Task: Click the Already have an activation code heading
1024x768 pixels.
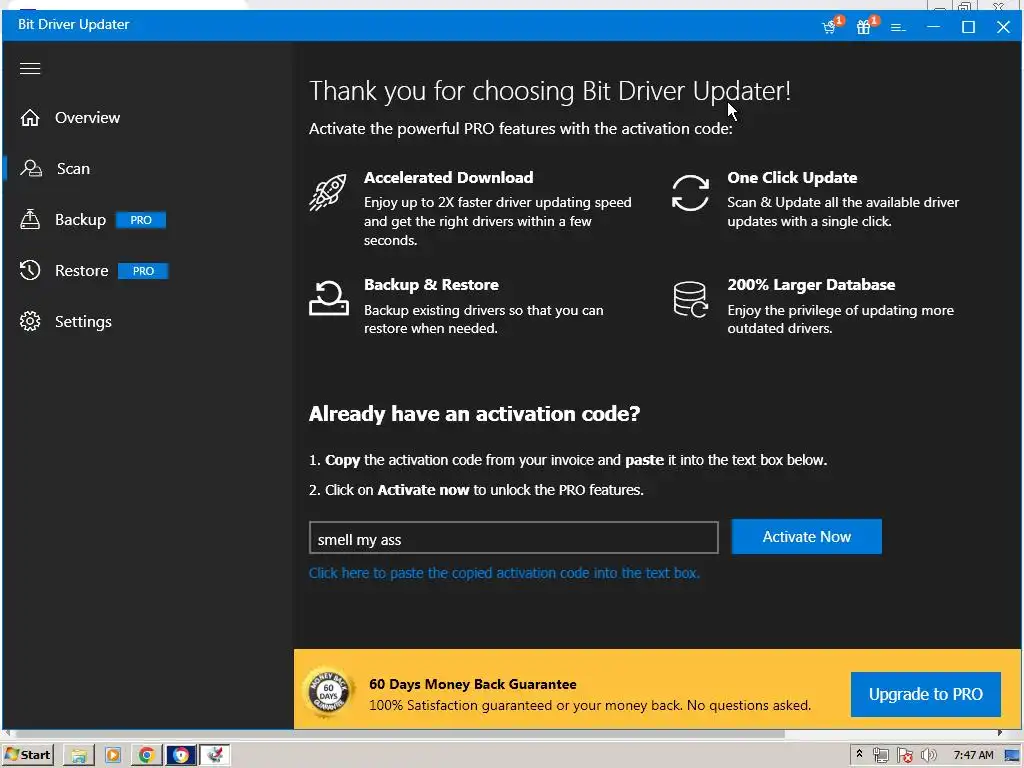Action: pos(474,414)
